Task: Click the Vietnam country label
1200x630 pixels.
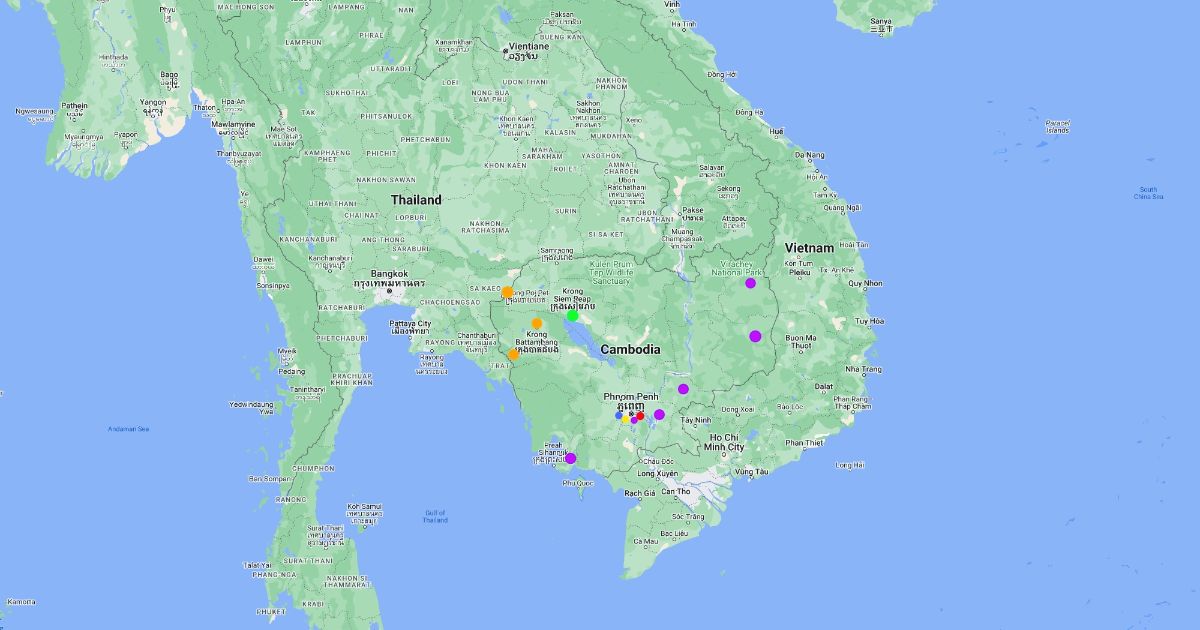Action: pos(809,247)
